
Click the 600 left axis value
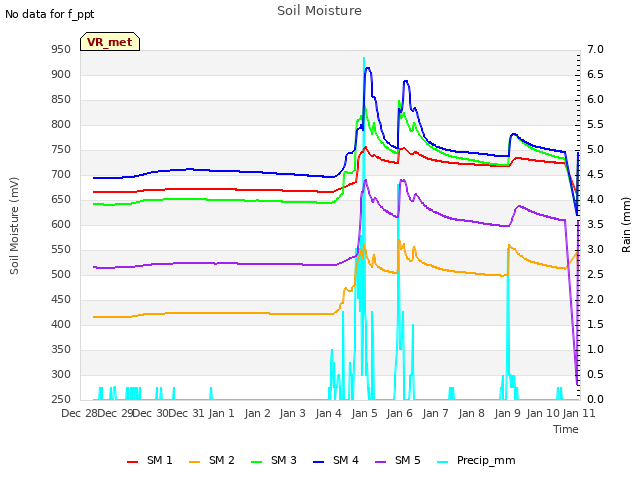point(61,224)
